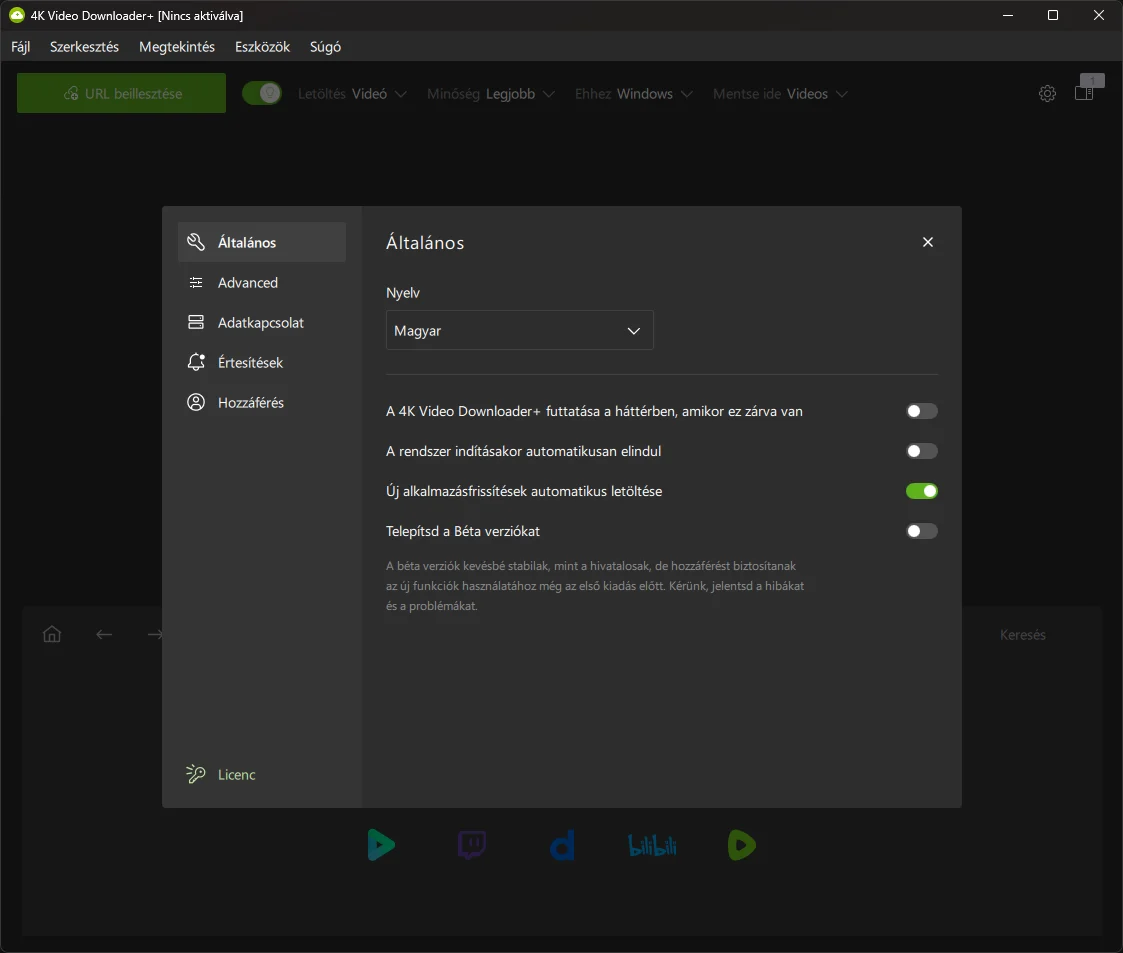1123x953 pixels.
Task: Open the Megtekintés menu
Action: pyautogui.click(x=177, y=47)
